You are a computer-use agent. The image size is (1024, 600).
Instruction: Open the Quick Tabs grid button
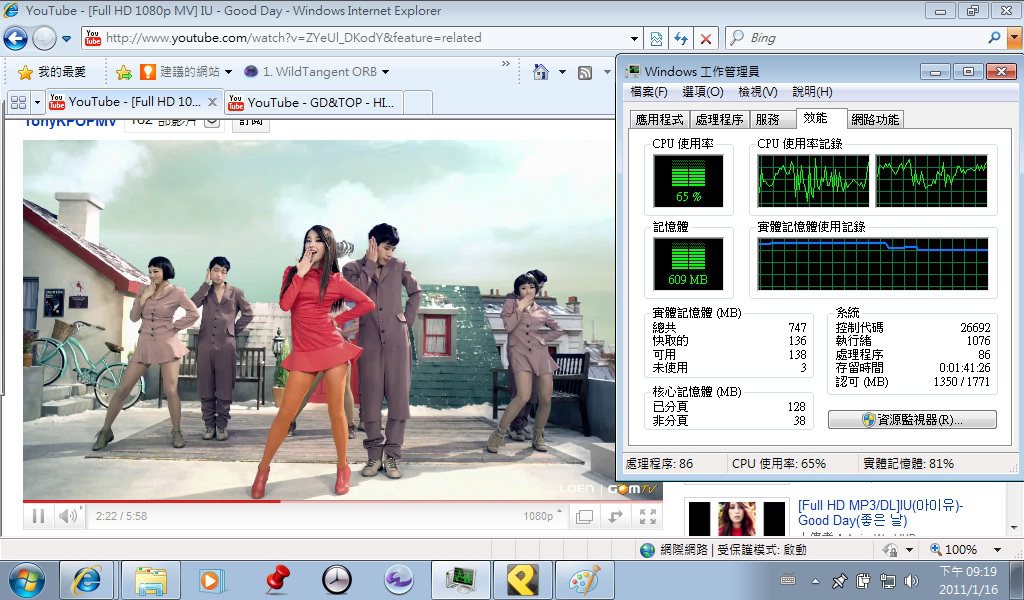click(x=18, y=103)
